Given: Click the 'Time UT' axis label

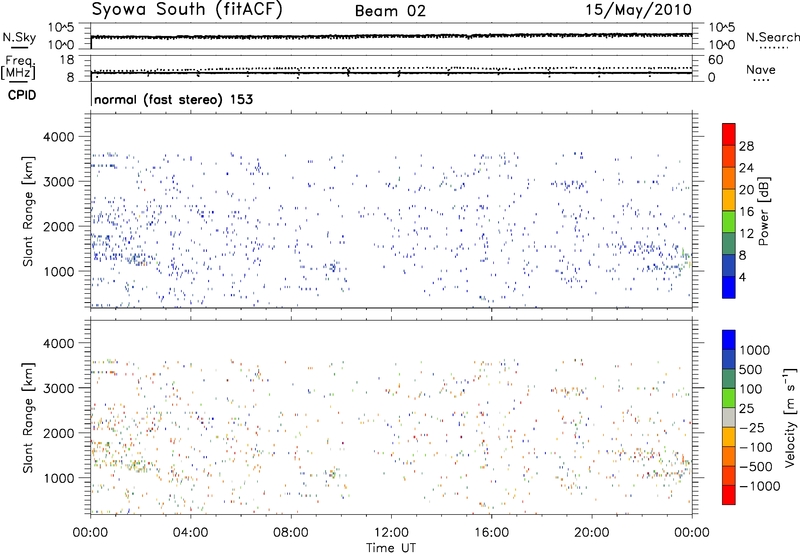Looking at the screenshot, I should tap(391, 547).
